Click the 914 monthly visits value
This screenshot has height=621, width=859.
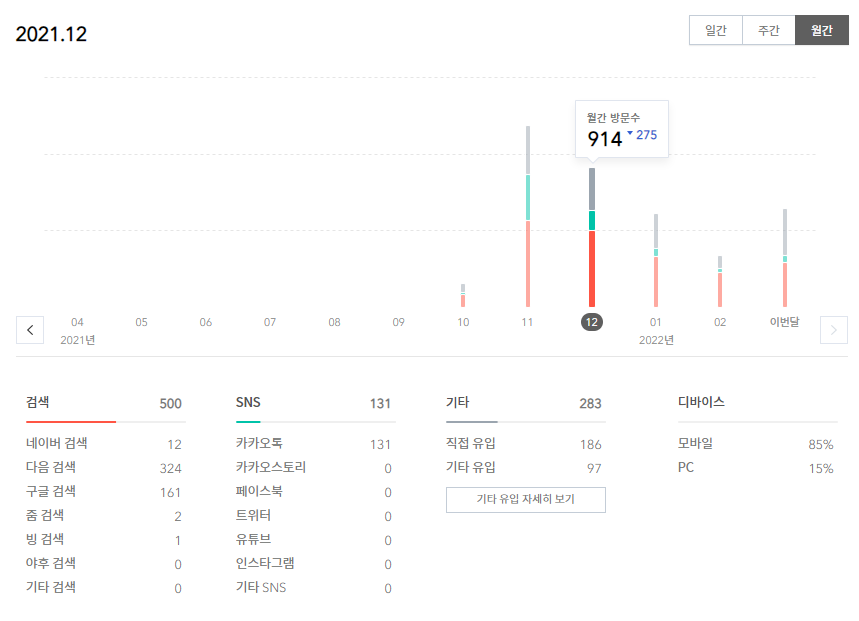pos(605,139)
